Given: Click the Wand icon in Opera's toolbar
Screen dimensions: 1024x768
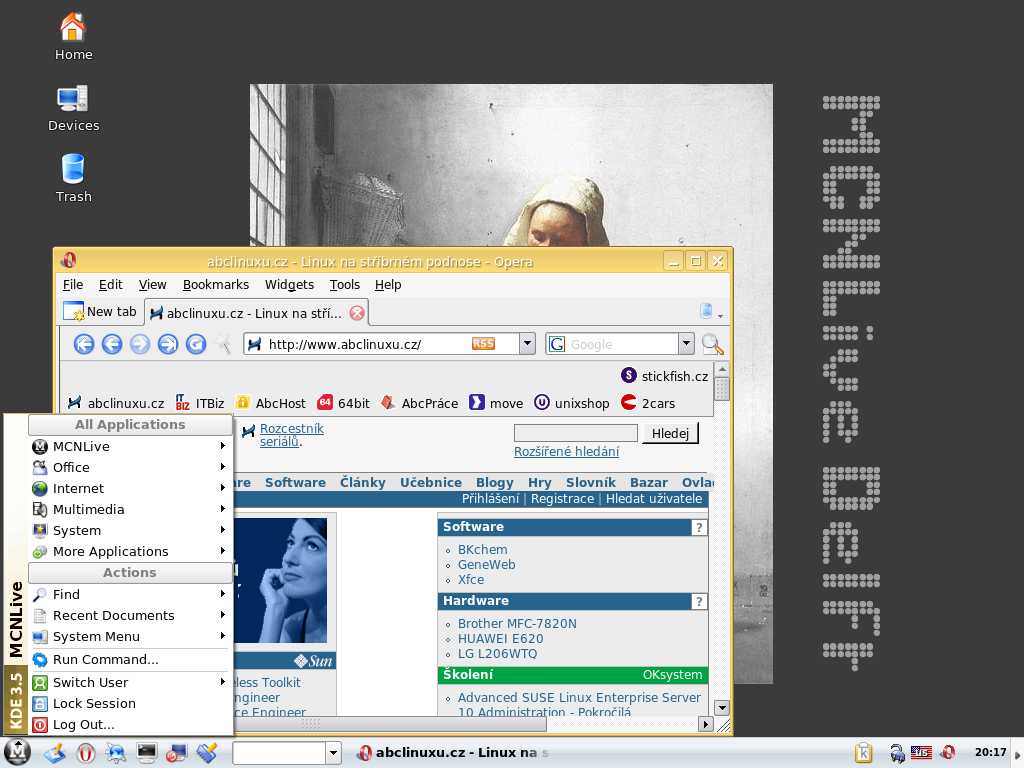Looking at the screenshot, I should pos(223,344).
